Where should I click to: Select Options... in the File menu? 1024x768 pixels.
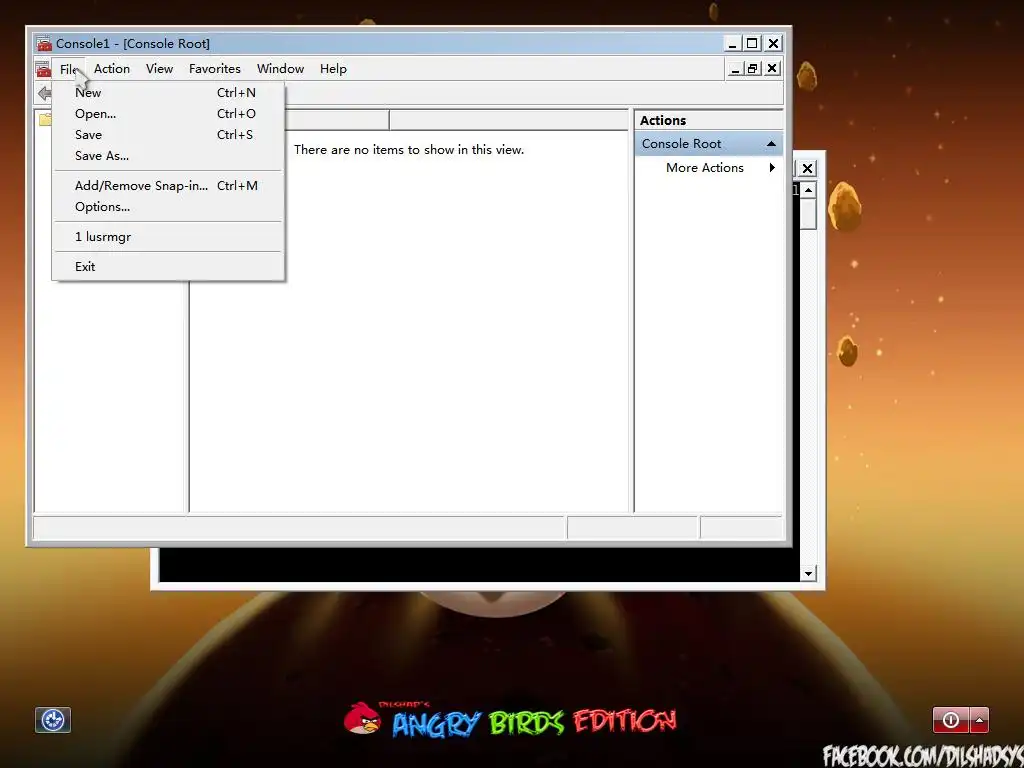coord(168,206)
